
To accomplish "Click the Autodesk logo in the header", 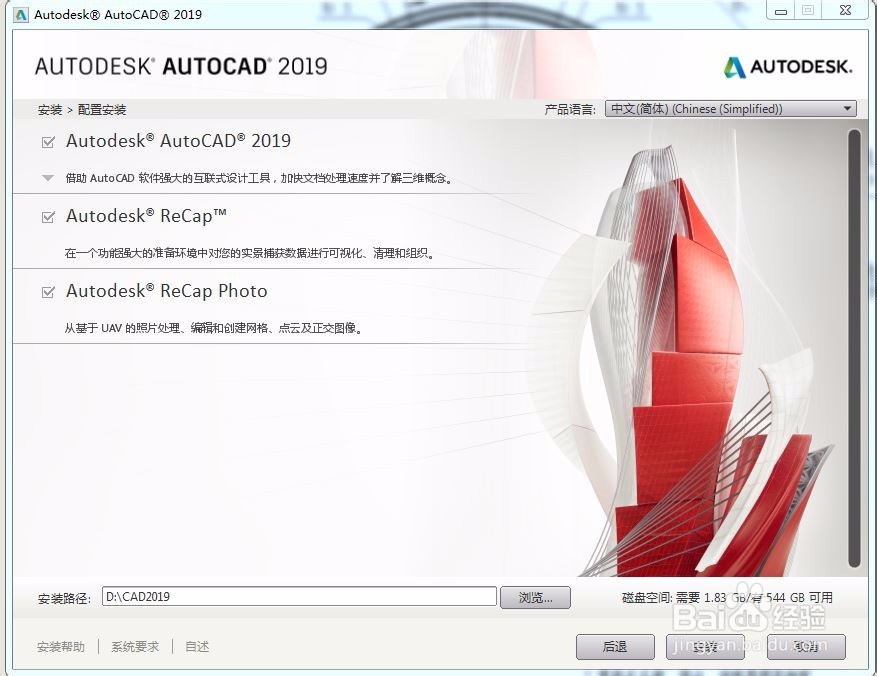I will tap(788, 67).
